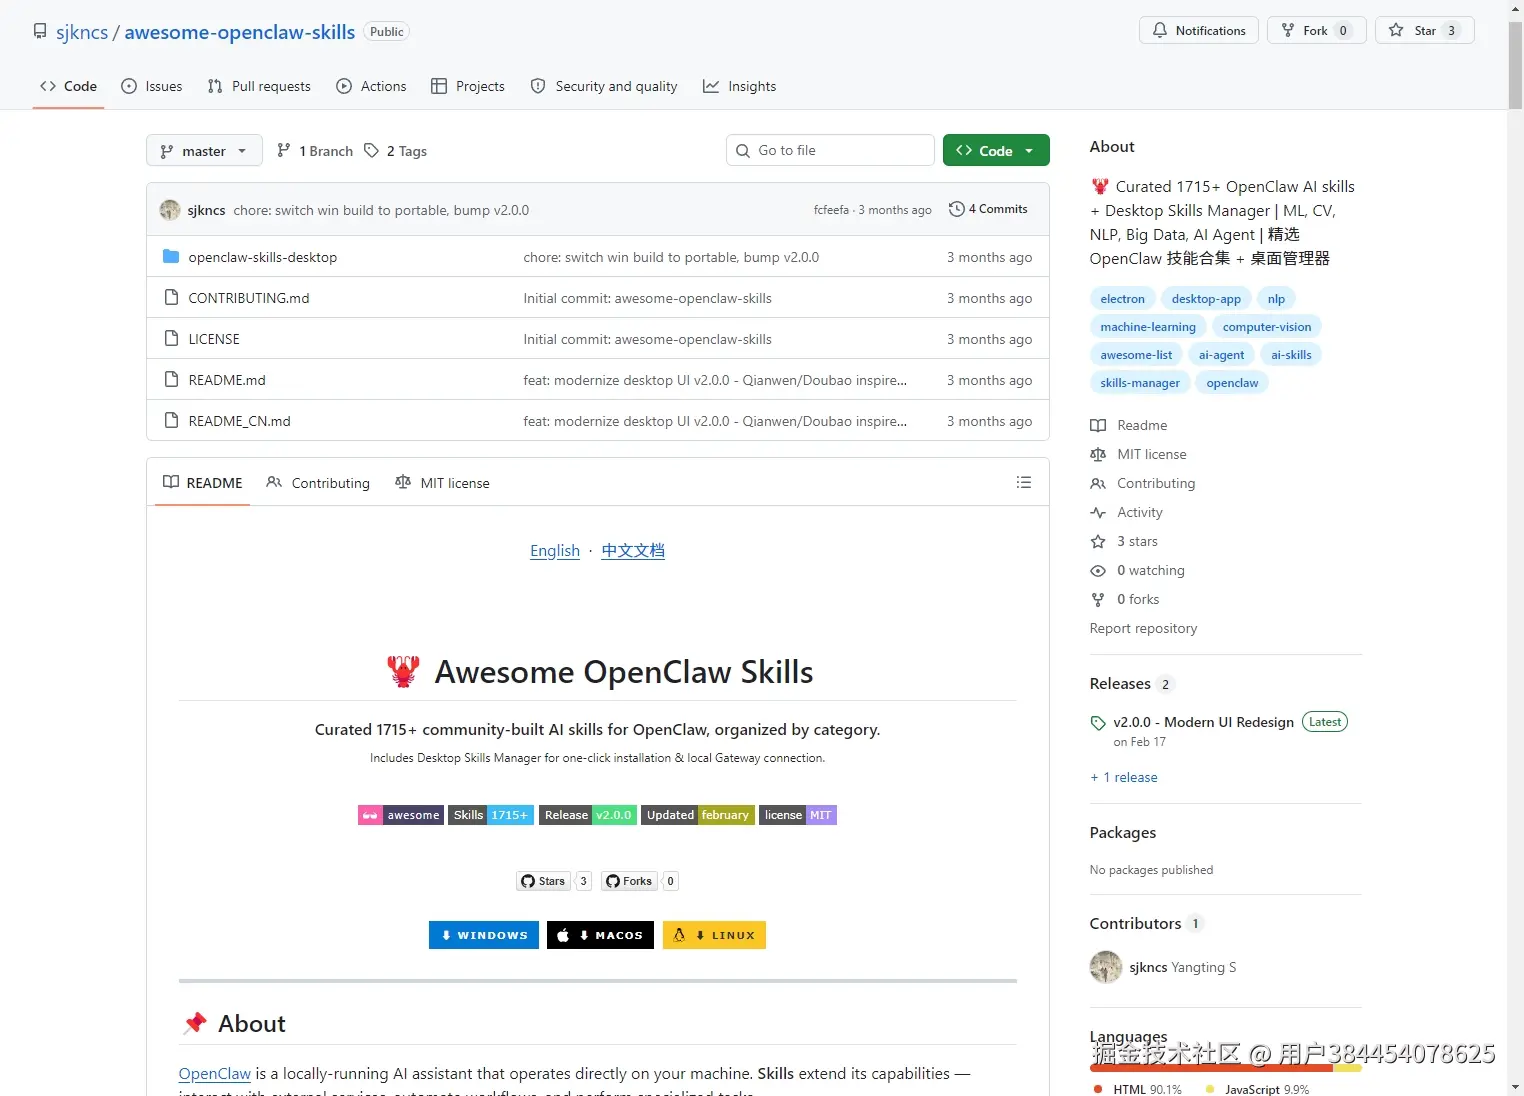Click the Release v2.0.0 badge
Viewport: 1524px width, 1096px height.
pyautogui.click(x=588, y=815)
